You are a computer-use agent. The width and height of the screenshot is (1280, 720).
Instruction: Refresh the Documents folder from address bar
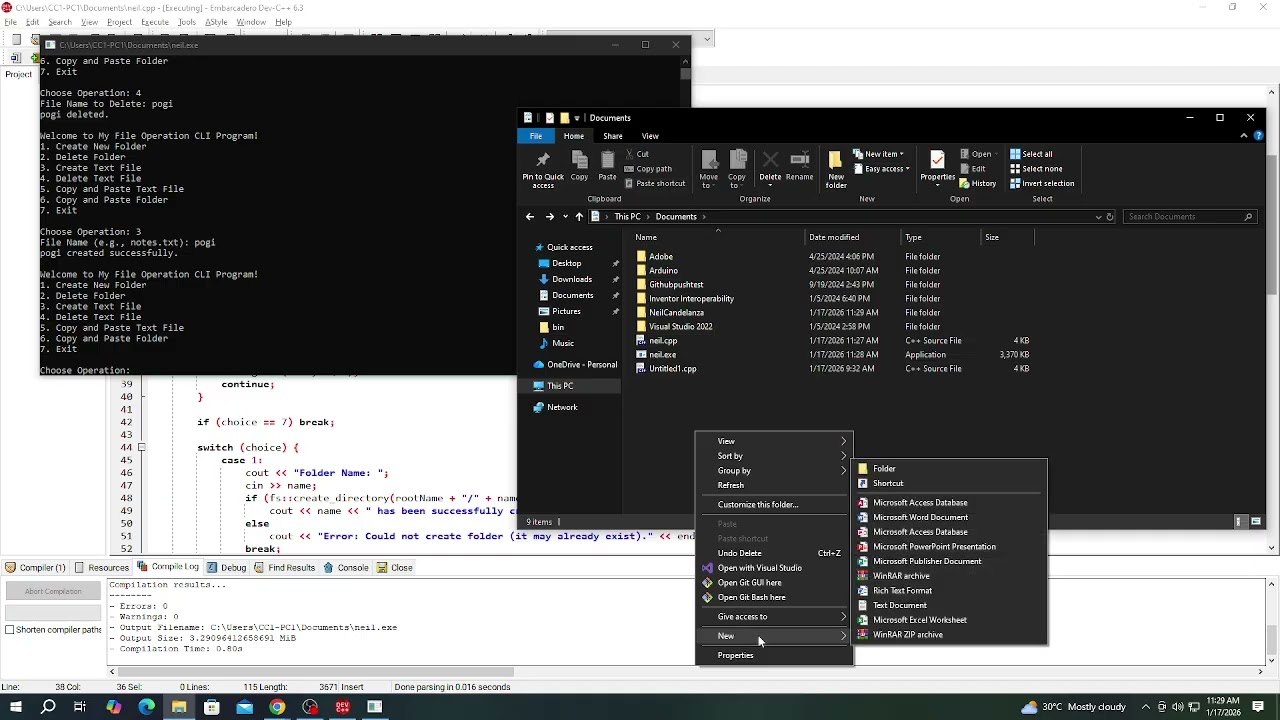tap(1110, 217)
